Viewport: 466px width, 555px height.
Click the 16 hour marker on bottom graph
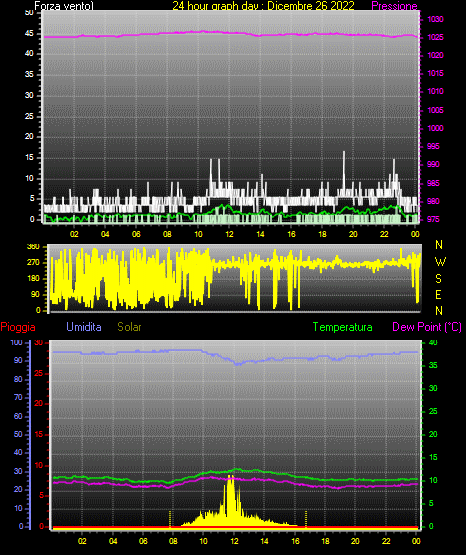(x=295, y=541)
